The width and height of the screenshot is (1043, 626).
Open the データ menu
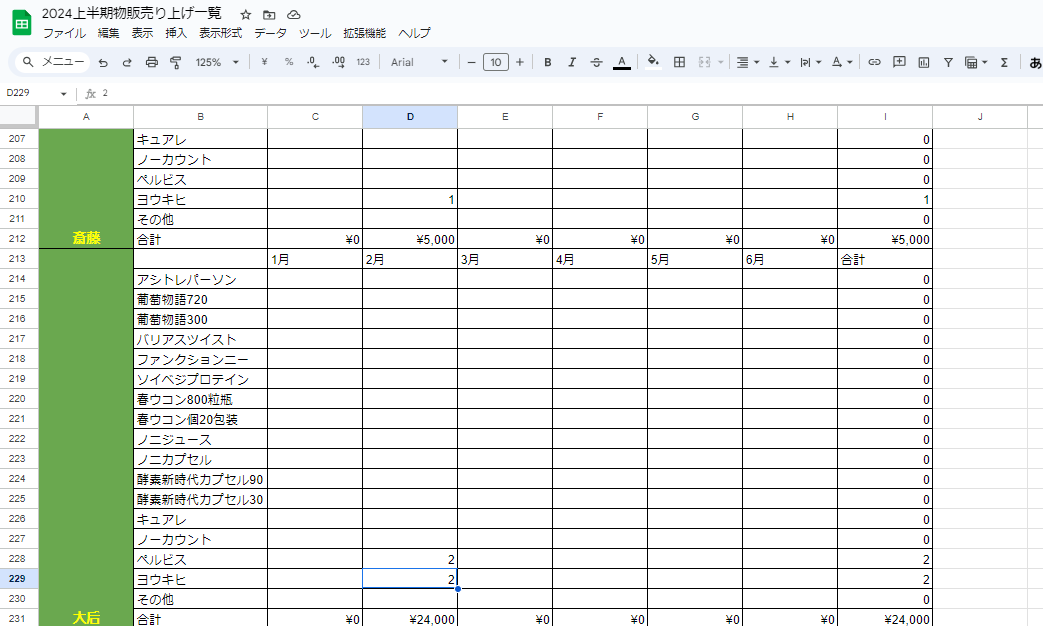(270, 33)
